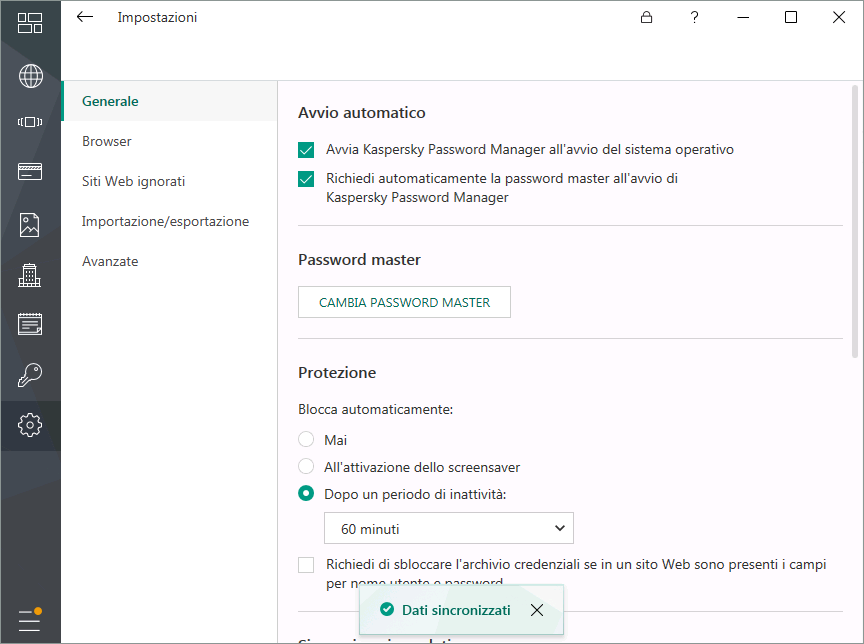Screen dimensions: 864x644
Task: Toggle Richiedi automaticamente la password master checkbox
Action: tap(306, 179)
